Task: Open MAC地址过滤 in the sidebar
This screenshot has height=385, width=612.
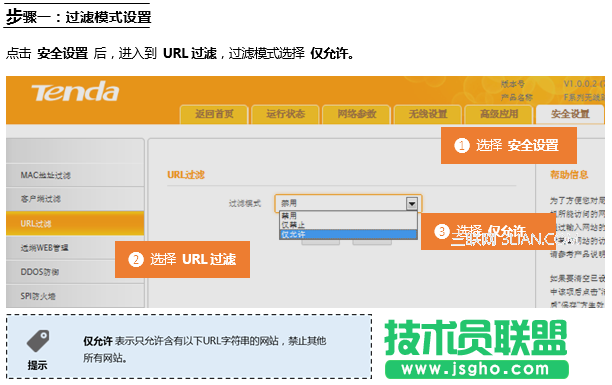Action: point(75,175)
